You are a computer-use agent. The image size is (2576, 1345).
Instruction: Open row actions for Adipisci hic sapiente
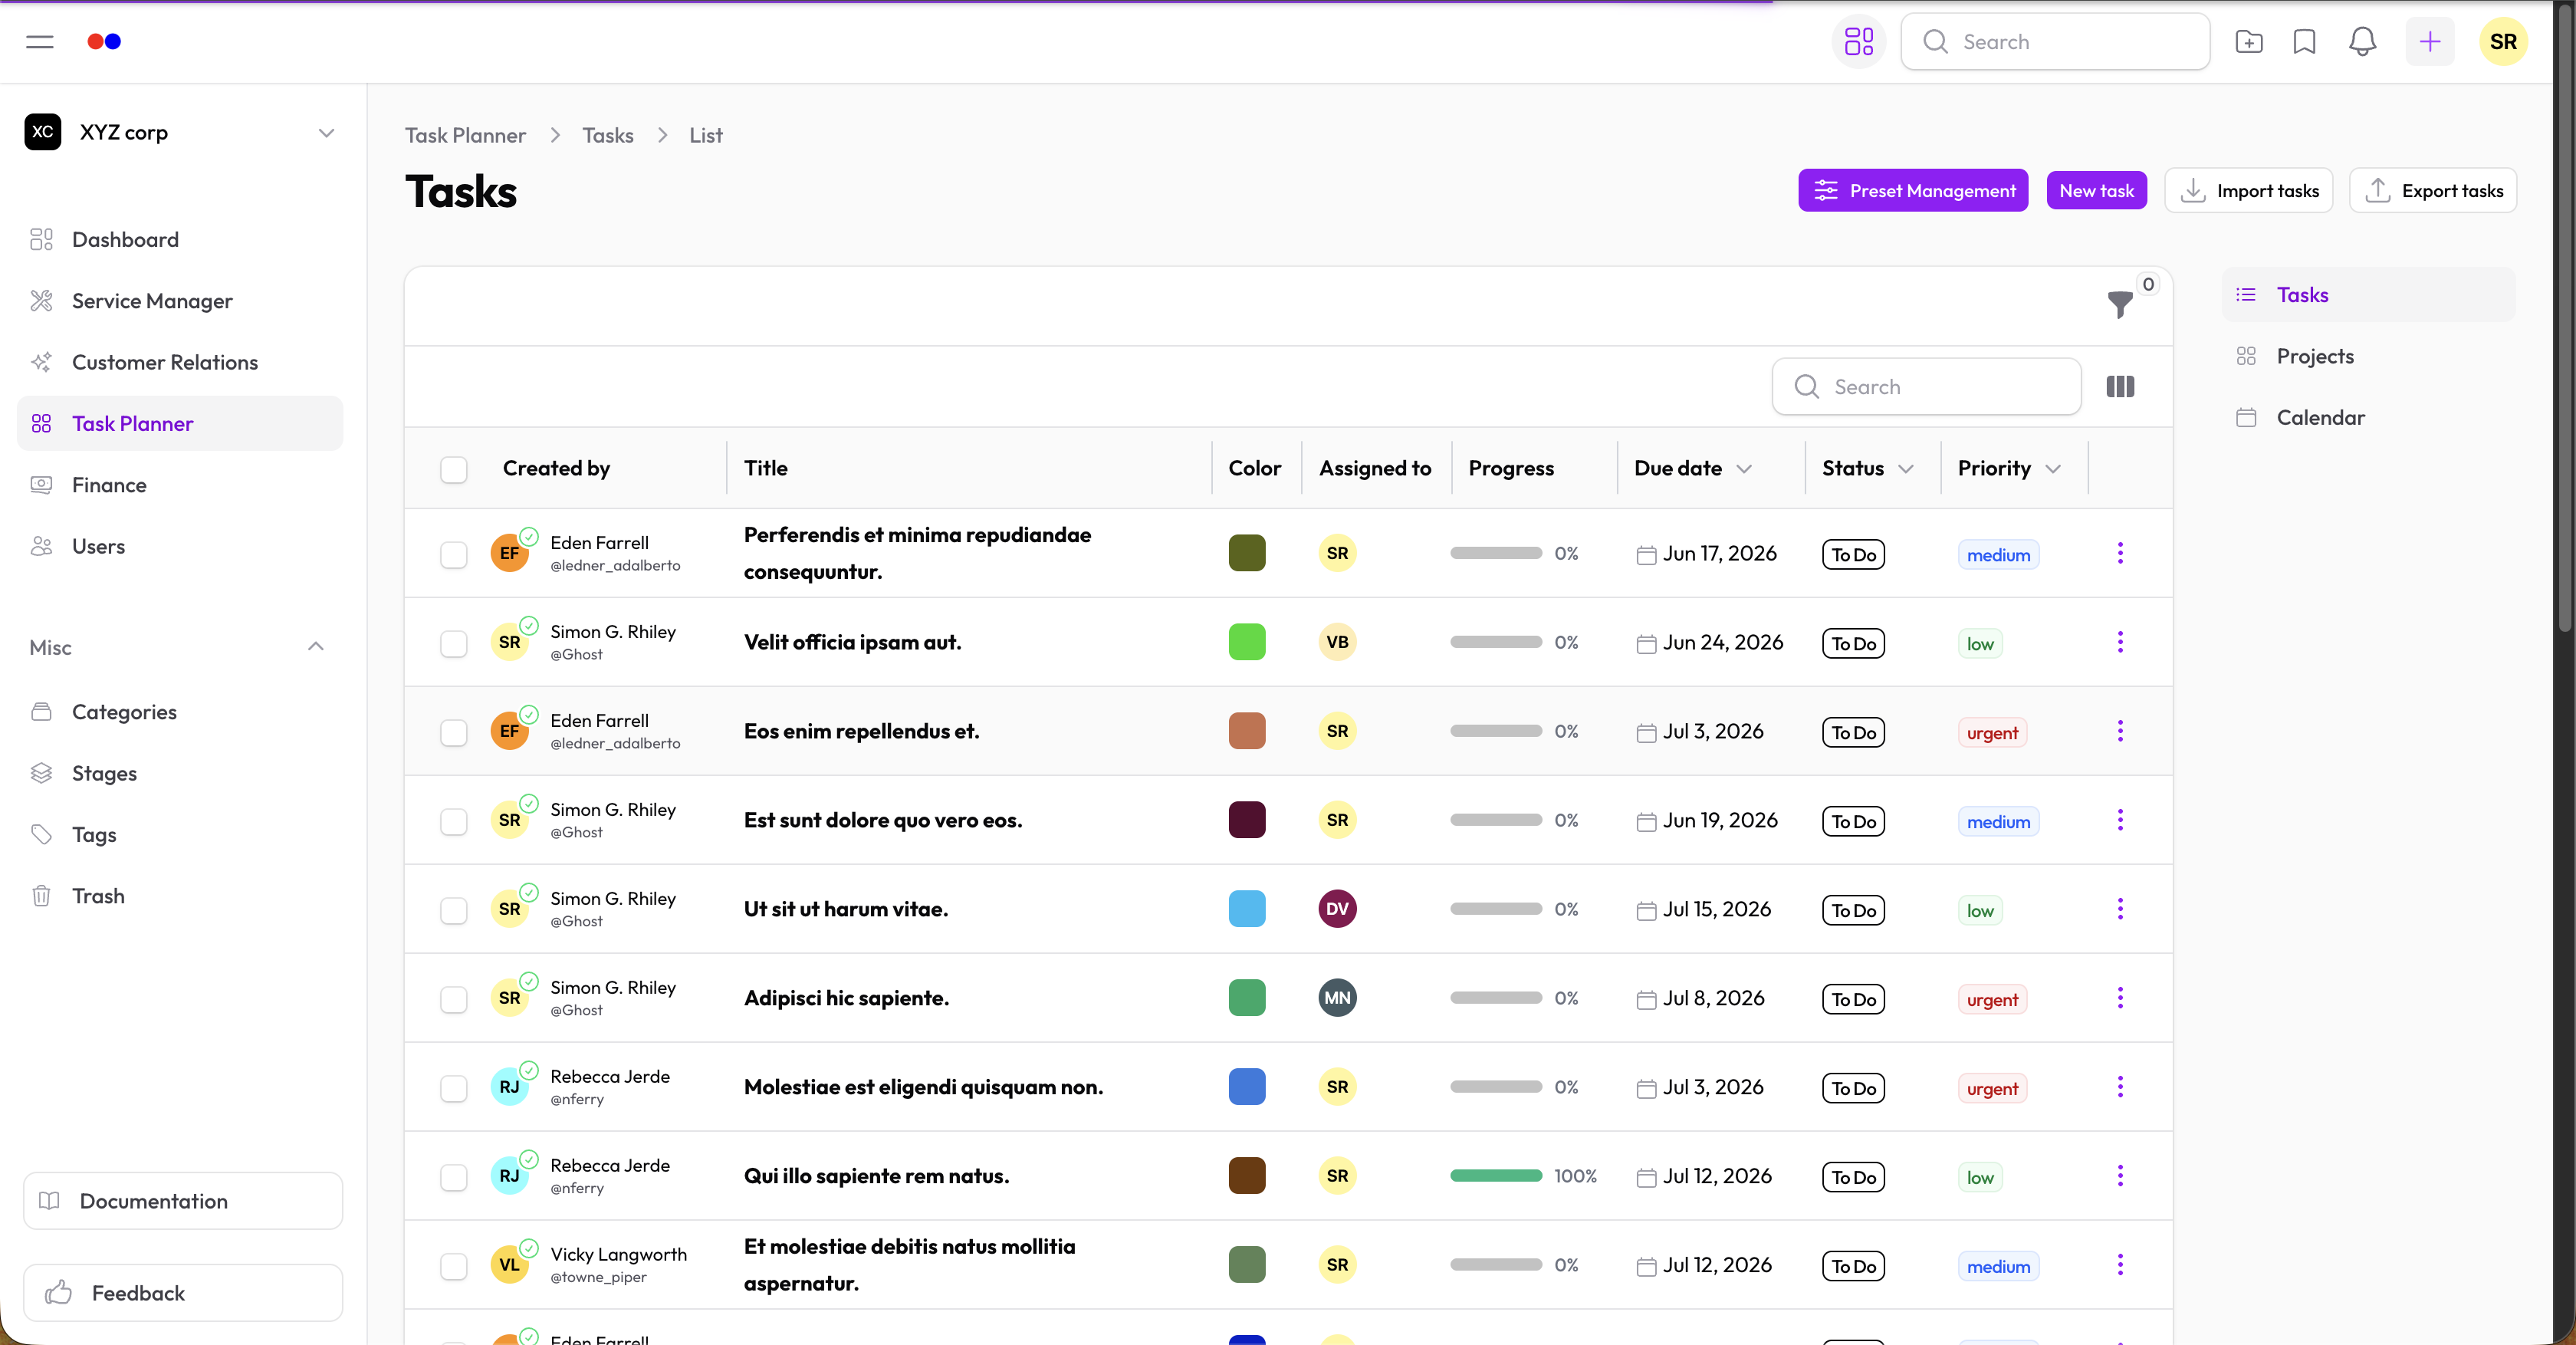coord(2119,998)
